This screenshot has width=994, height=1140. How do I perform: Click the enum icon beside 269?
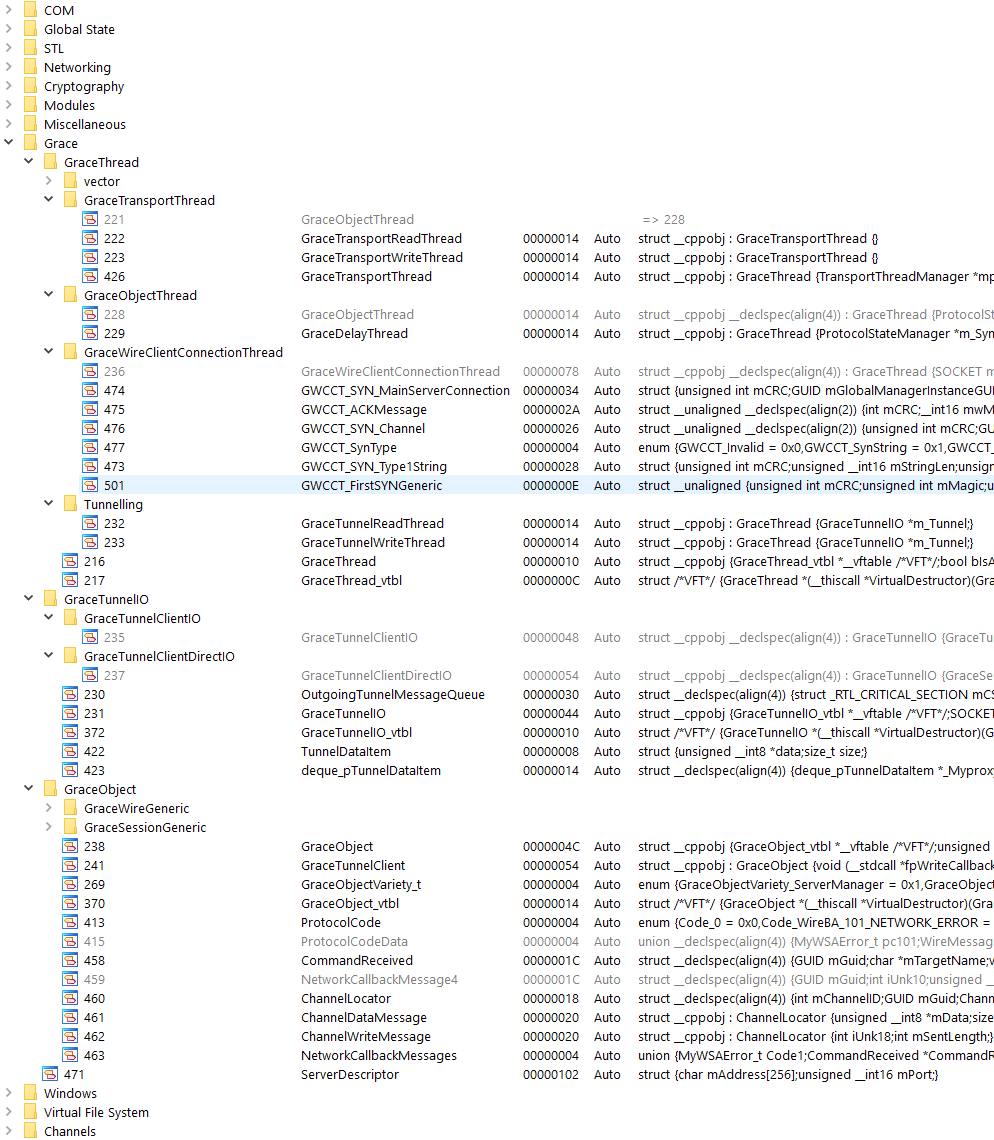[70, 884]
